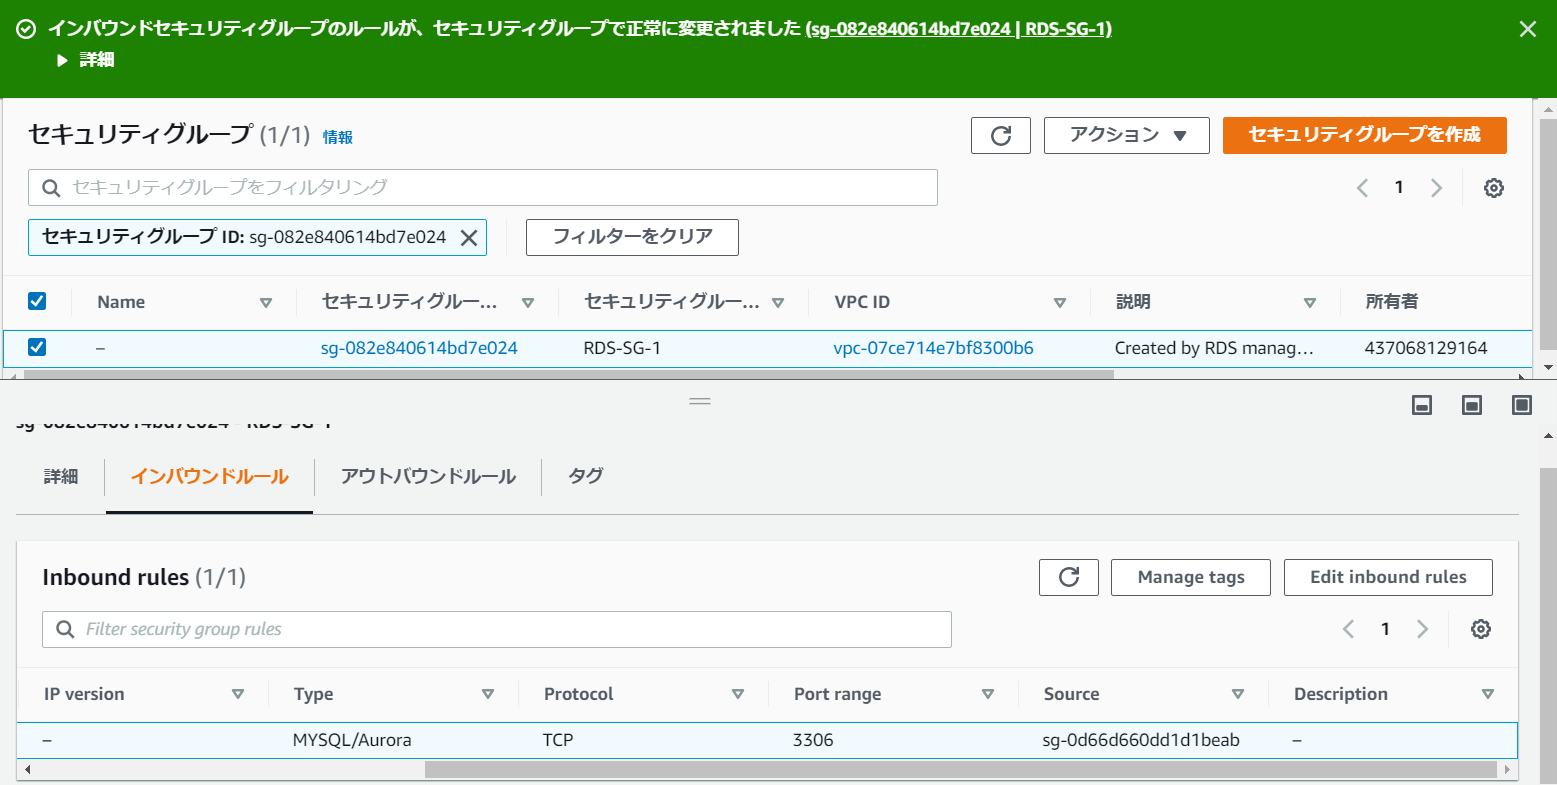1557x785 pixels.
Task: Sort inbound rules by Type
Action: click(488, 694)
